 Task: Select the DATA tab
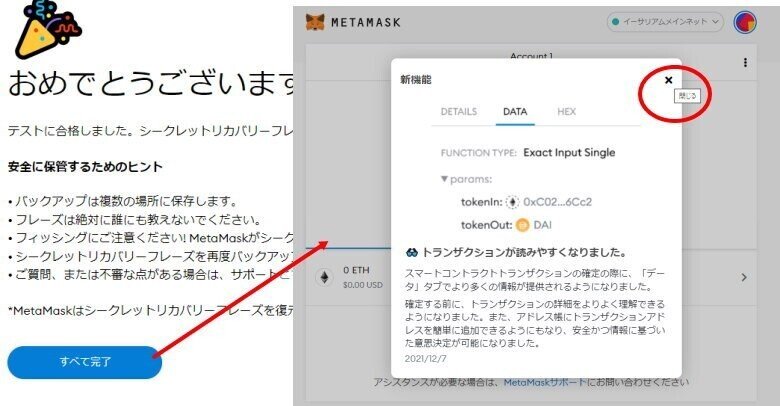pyautogui.click(x=515, y=111)
